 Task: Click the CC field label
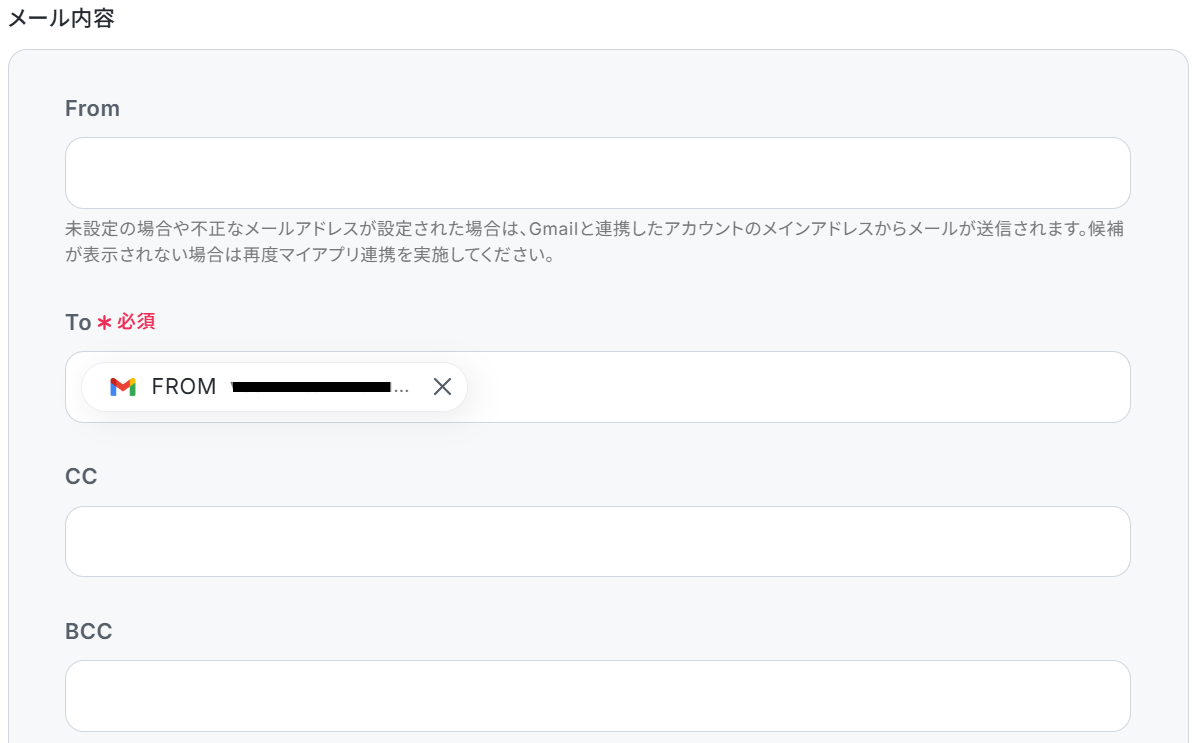[x=81, y=476]
